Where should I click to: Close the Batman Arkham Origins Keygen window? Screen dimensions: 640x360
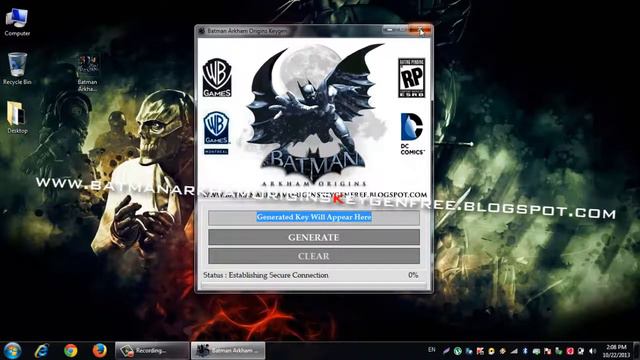point(420,30)
